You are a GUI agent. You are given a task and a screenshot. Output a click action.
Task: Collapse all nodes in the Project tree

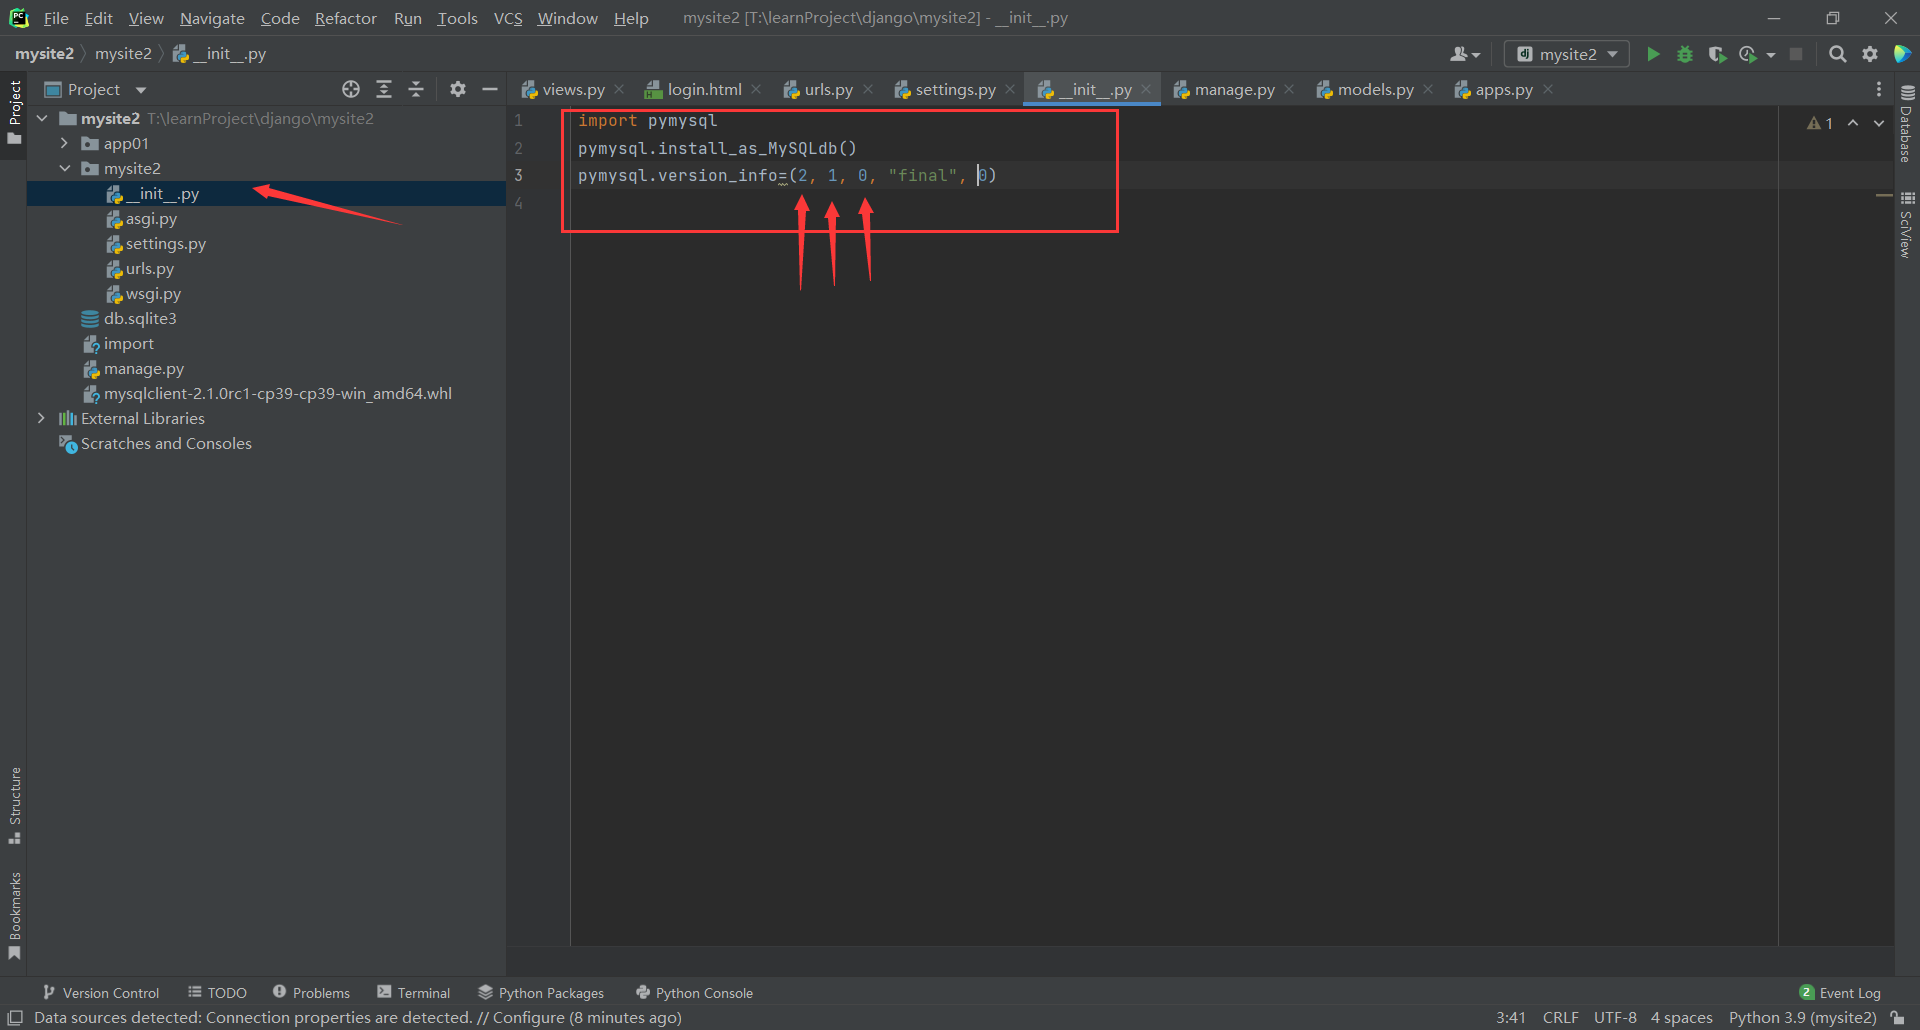[x=416, y=89]
